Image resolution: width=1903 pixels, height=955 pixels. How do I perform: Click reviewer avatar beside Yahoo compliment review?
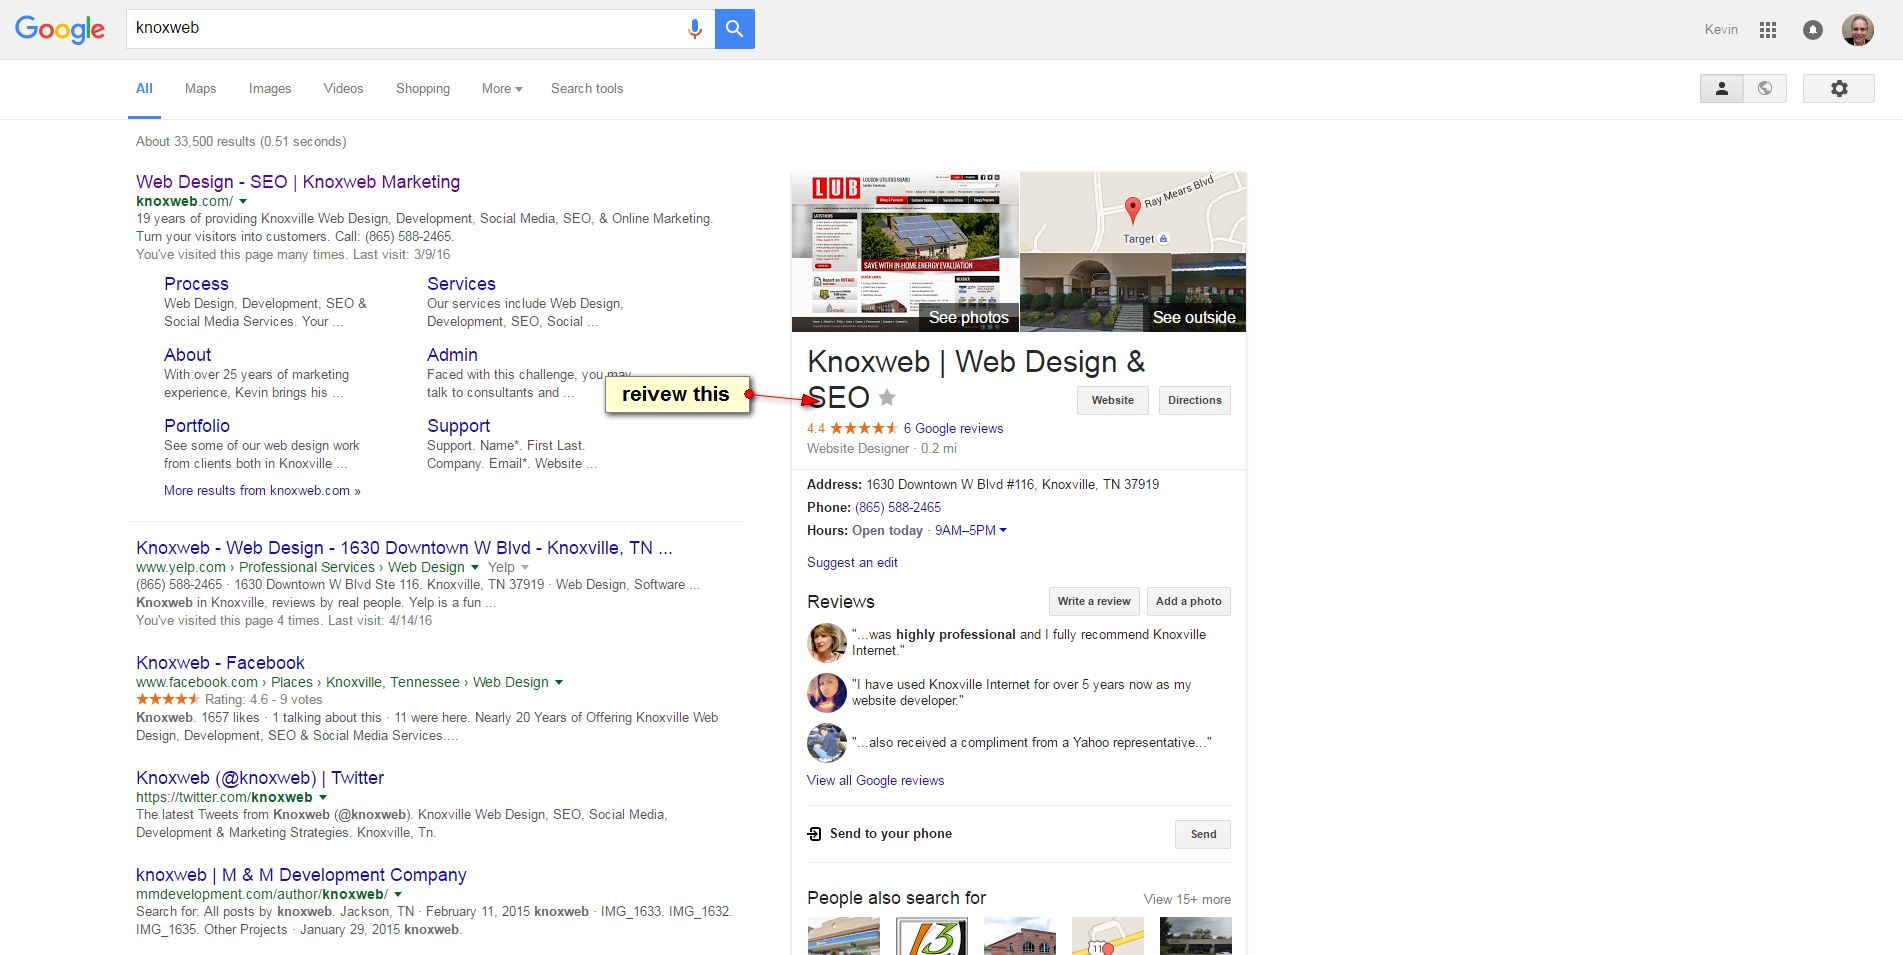pos(827,743)
